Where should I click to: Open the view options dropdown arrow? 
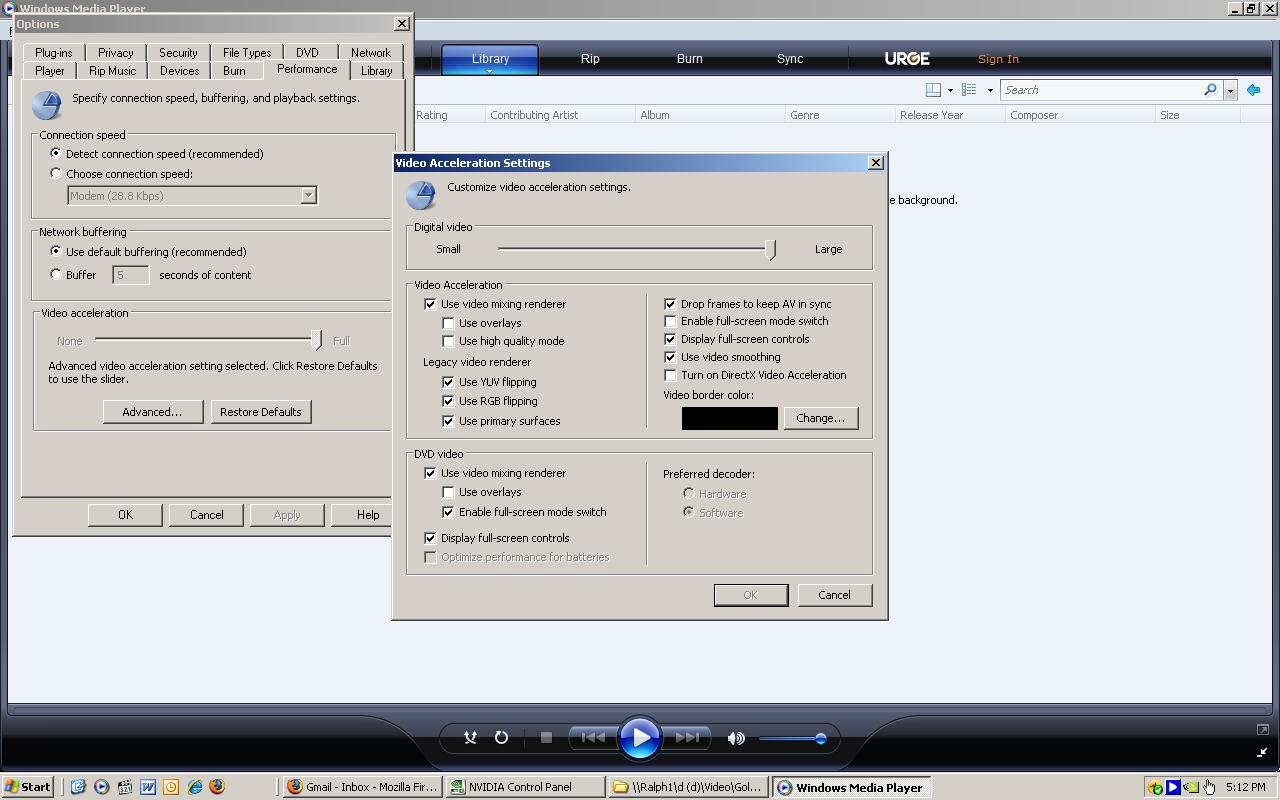(x=988, y=89)
